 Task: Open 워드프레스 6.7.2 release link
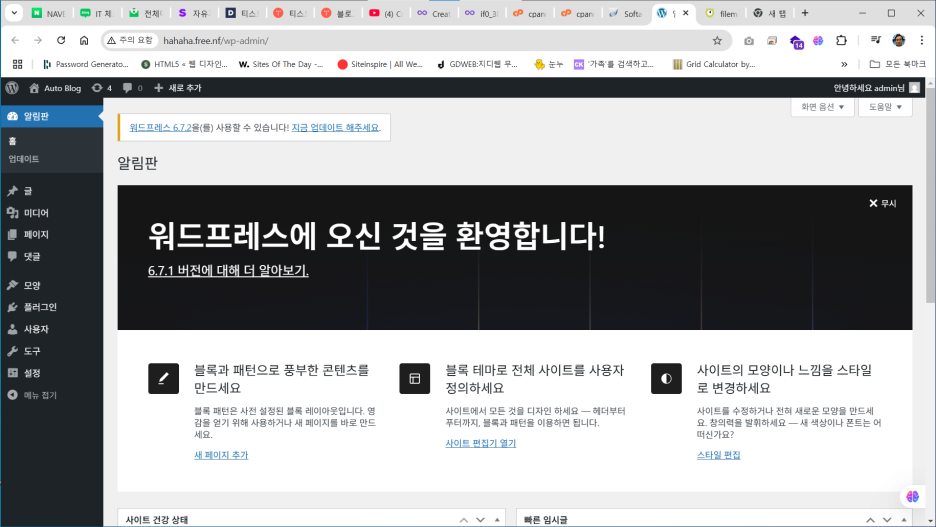[160, 128]
